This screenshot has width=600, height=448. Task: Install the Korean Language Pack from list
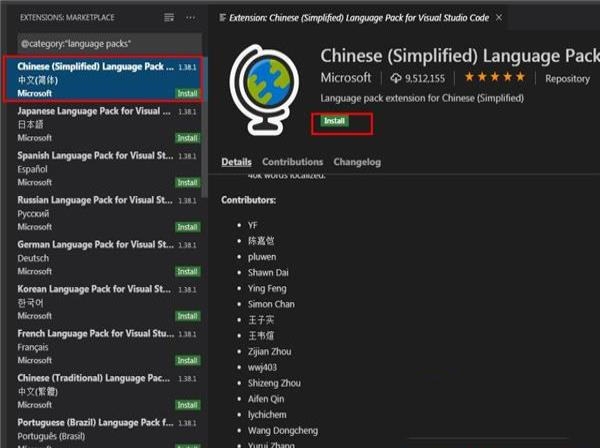(187, 316)
